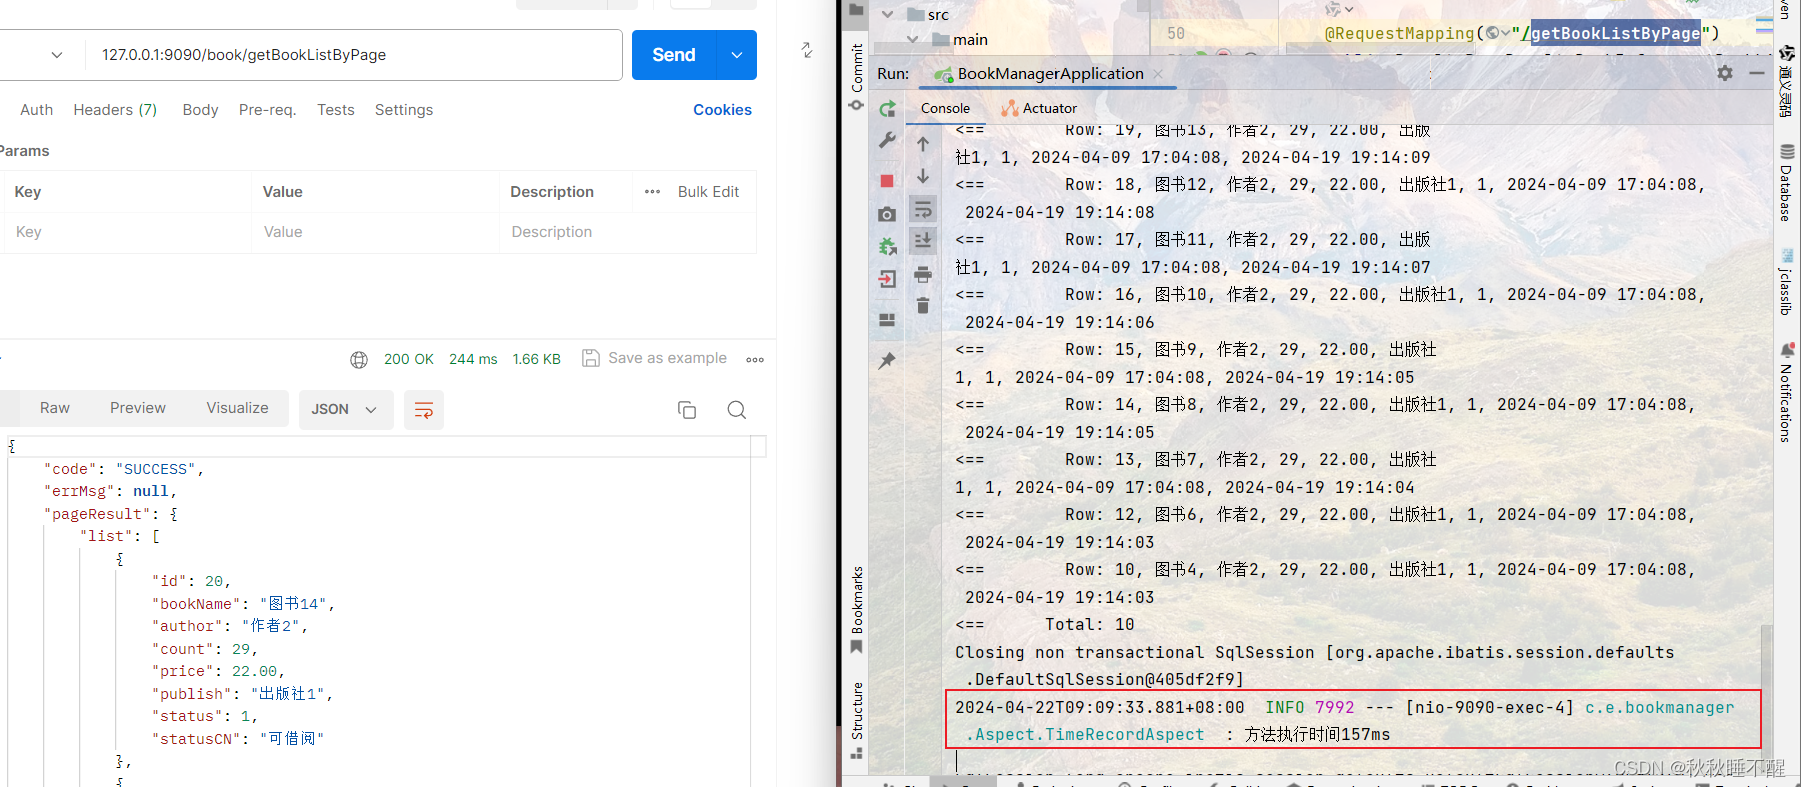Stop the running application with the red square
This screenshot has height=787, width=1801.
point(887,181)
